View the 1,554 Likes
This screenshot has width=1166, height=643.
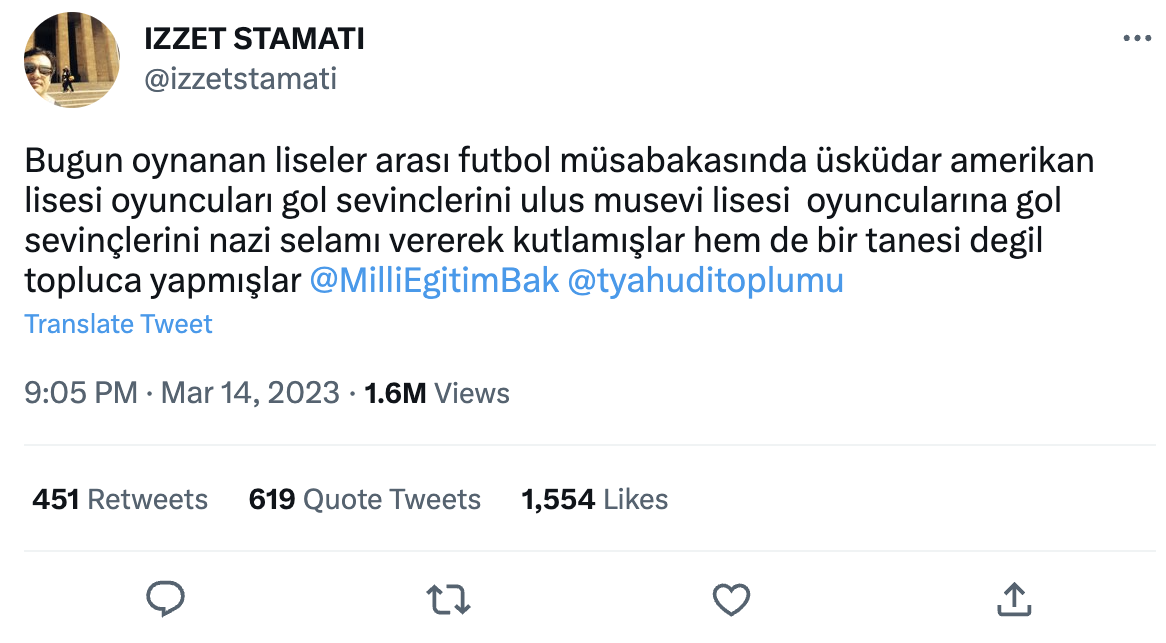594,499
